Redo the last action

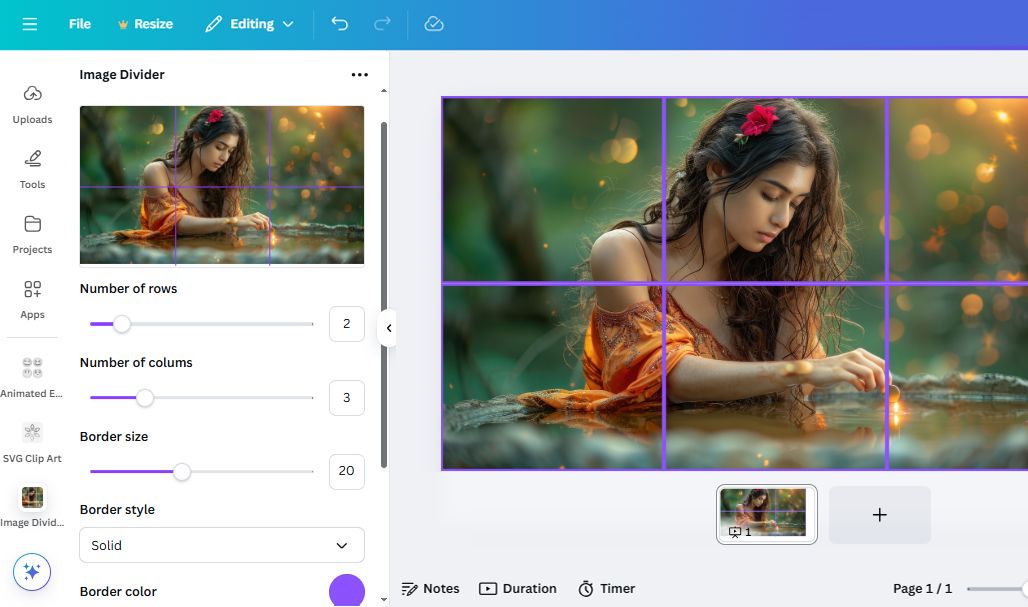(x=381, y=23)
